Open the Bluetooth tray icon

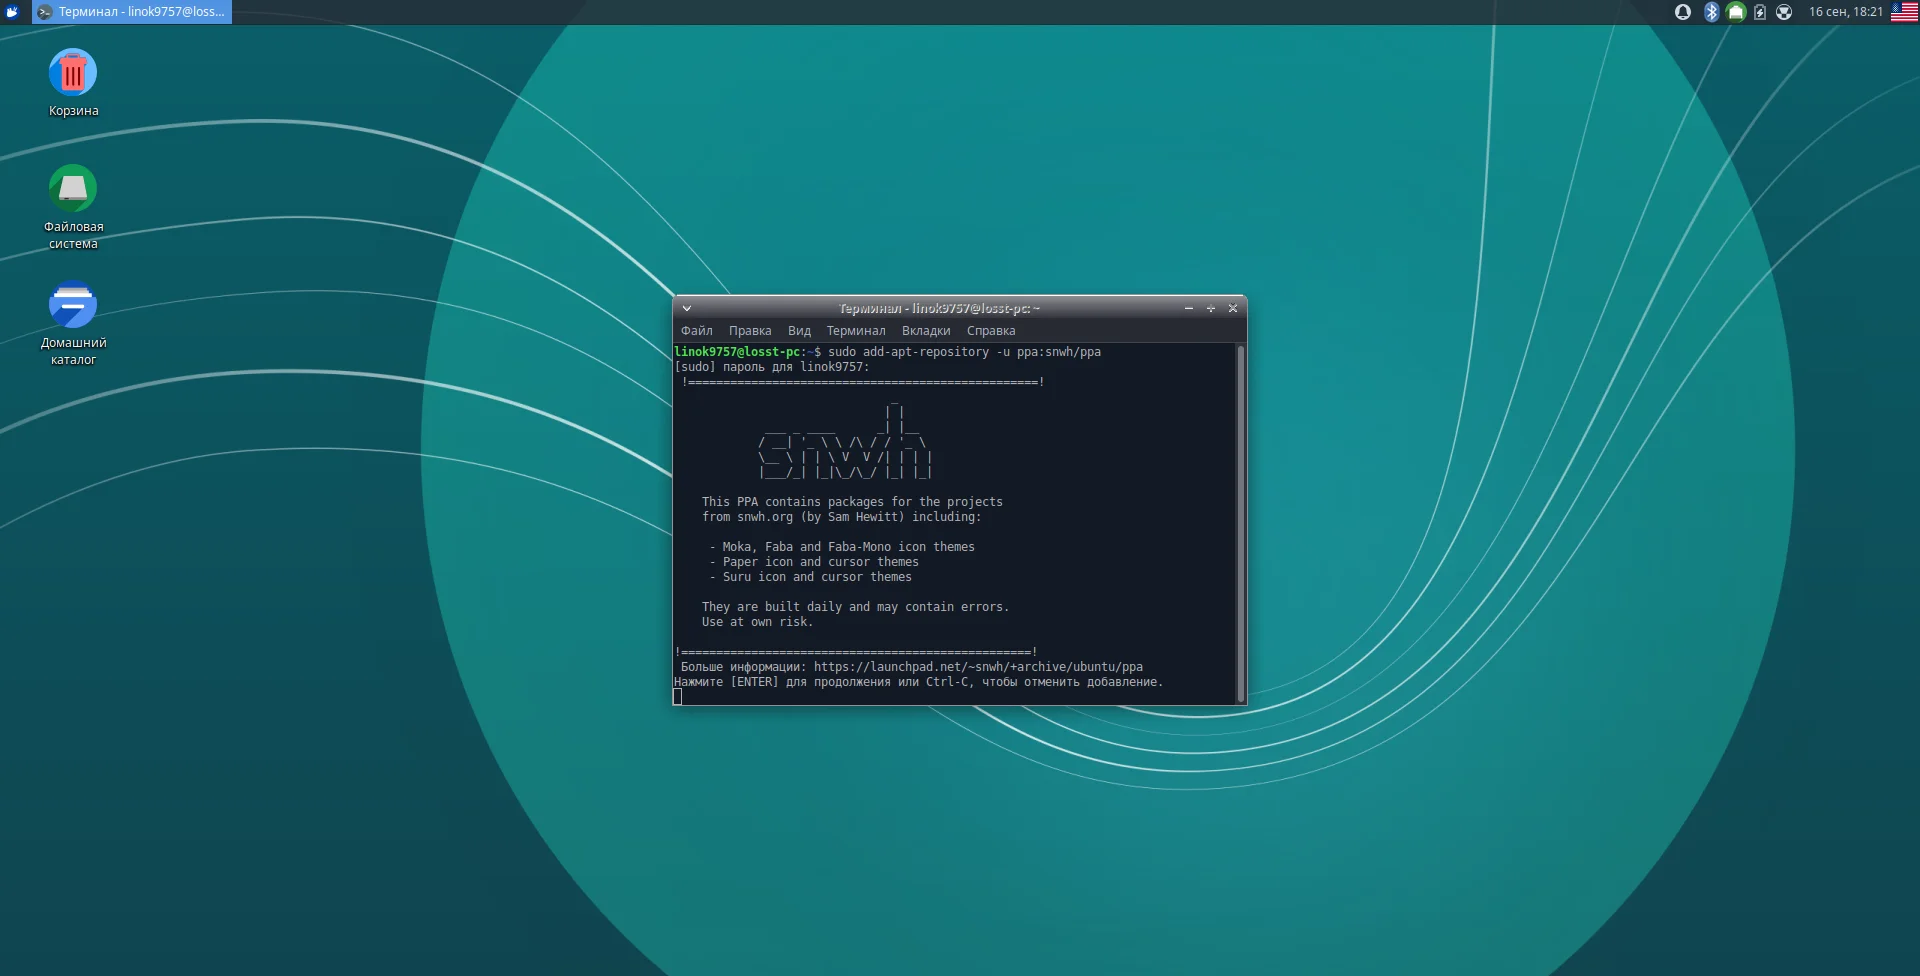click(x=1711, y=12)
